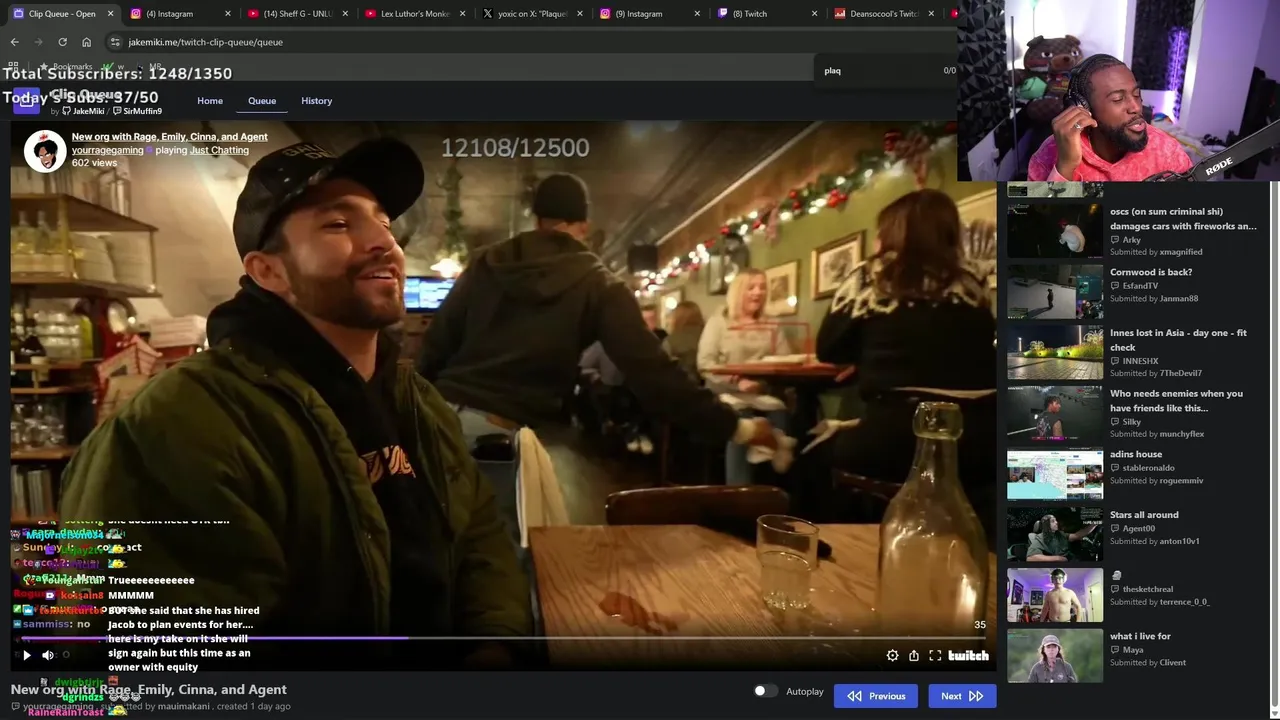Click the Clip Queue app logo
1280x720 pixels.
click(26, 101)
